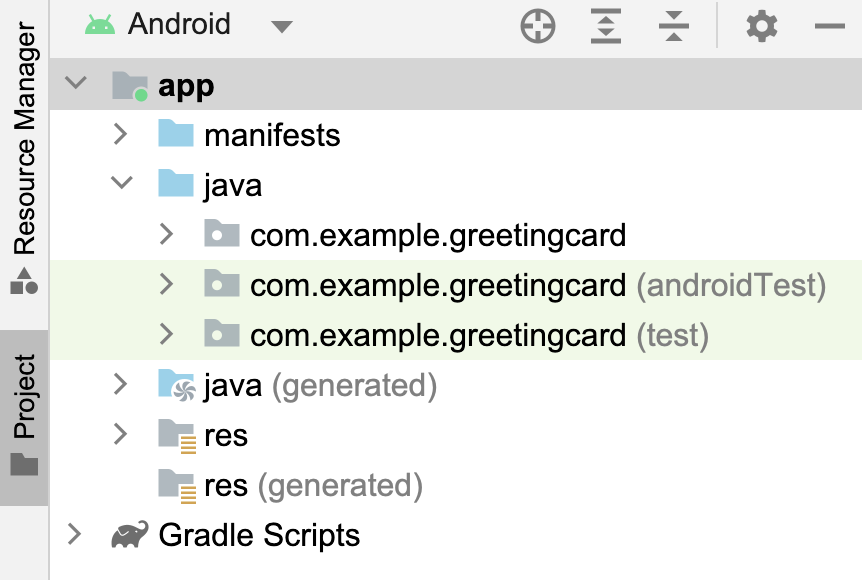
Task: Click the app module folder icon
Action: (x=130, y=86)
